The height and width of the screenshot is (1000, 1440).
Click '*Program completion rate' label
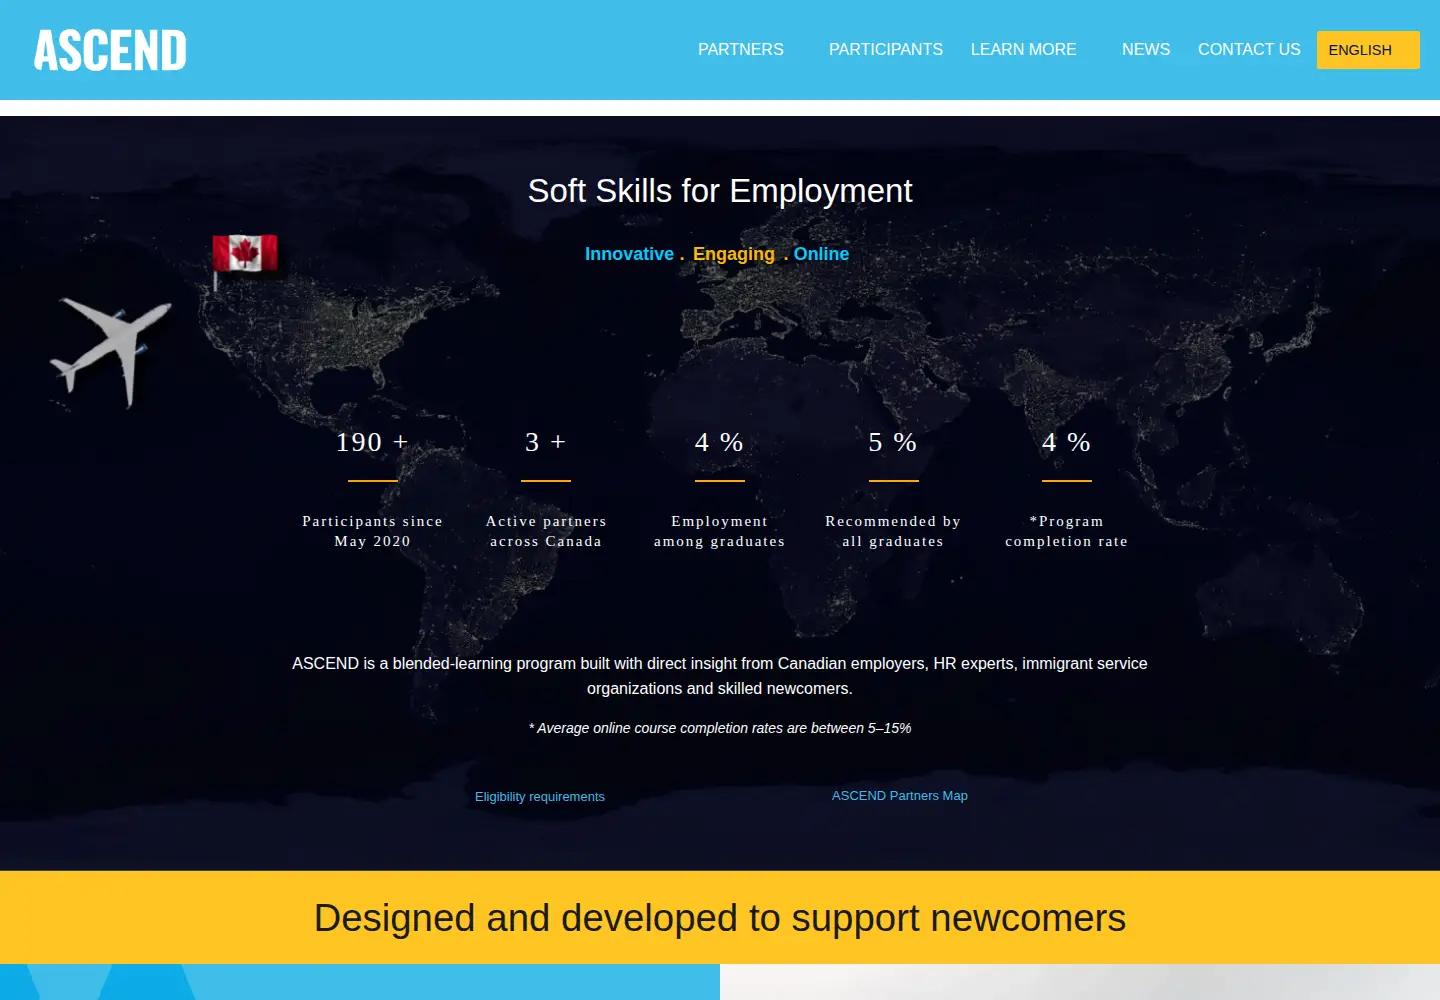[1067, 531]
